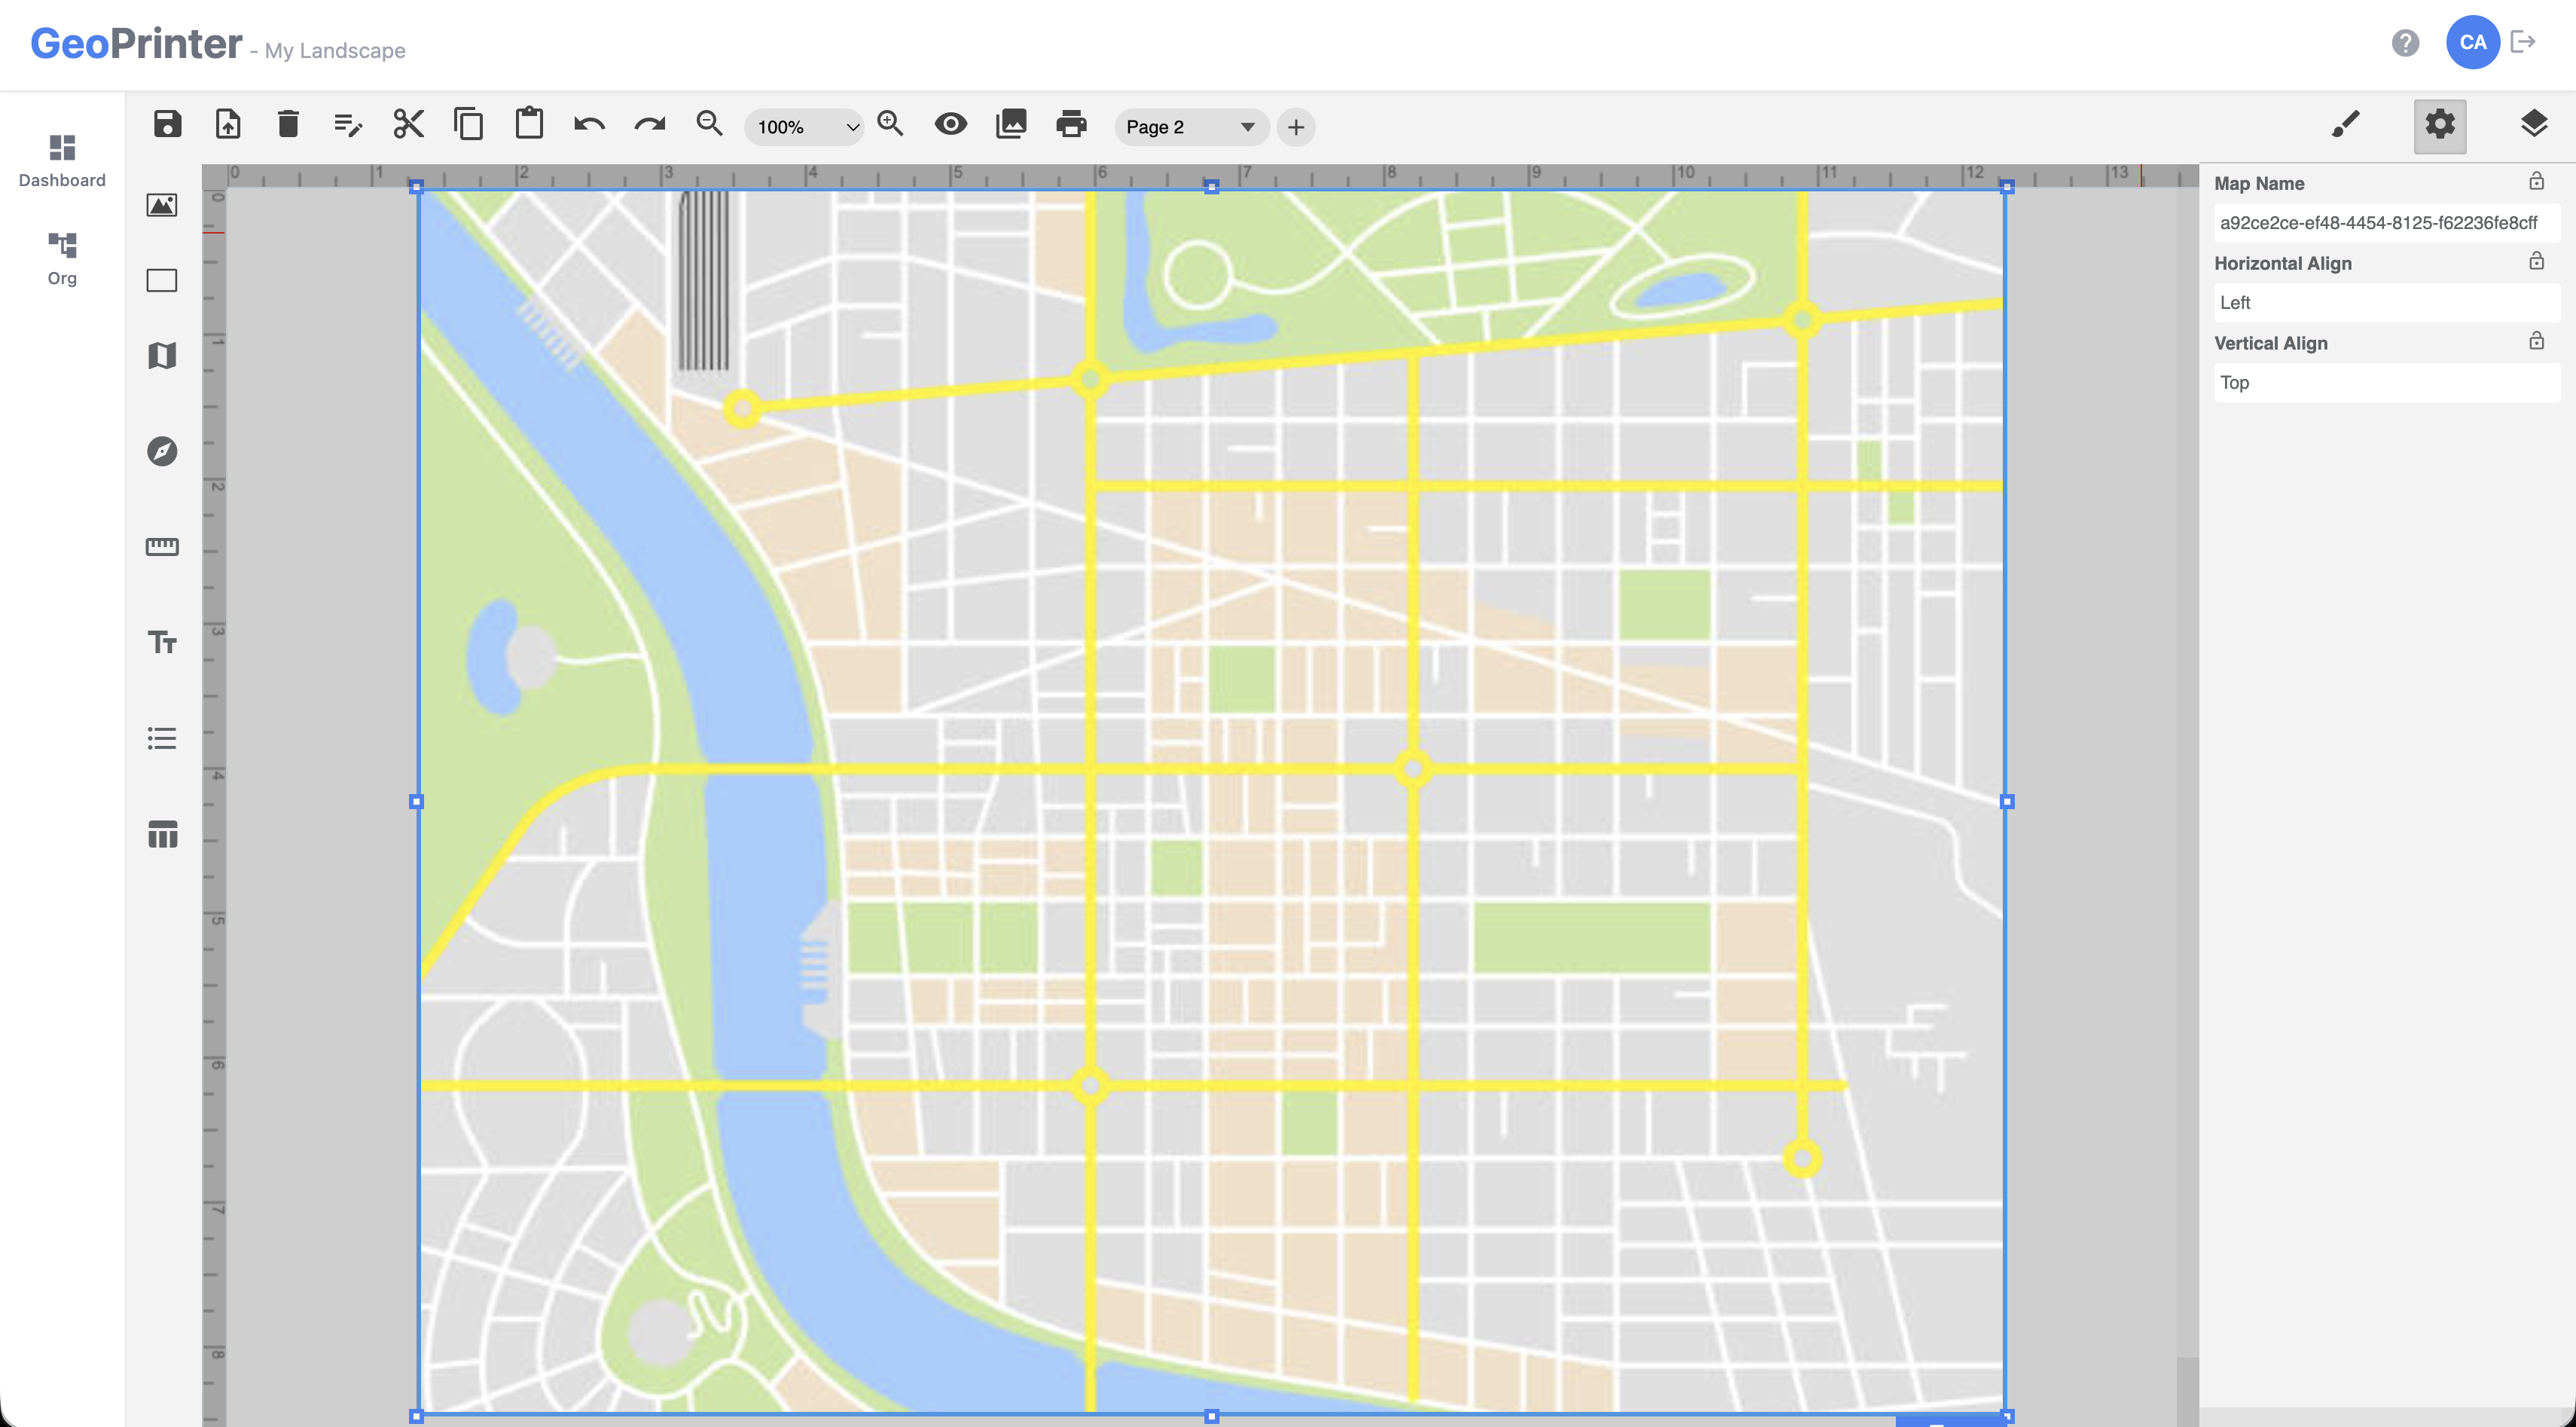Image resolution: width=2576 pixels, height=1427 pixels.
Task: Redo the last action
Action: click(x=650, y=125)
